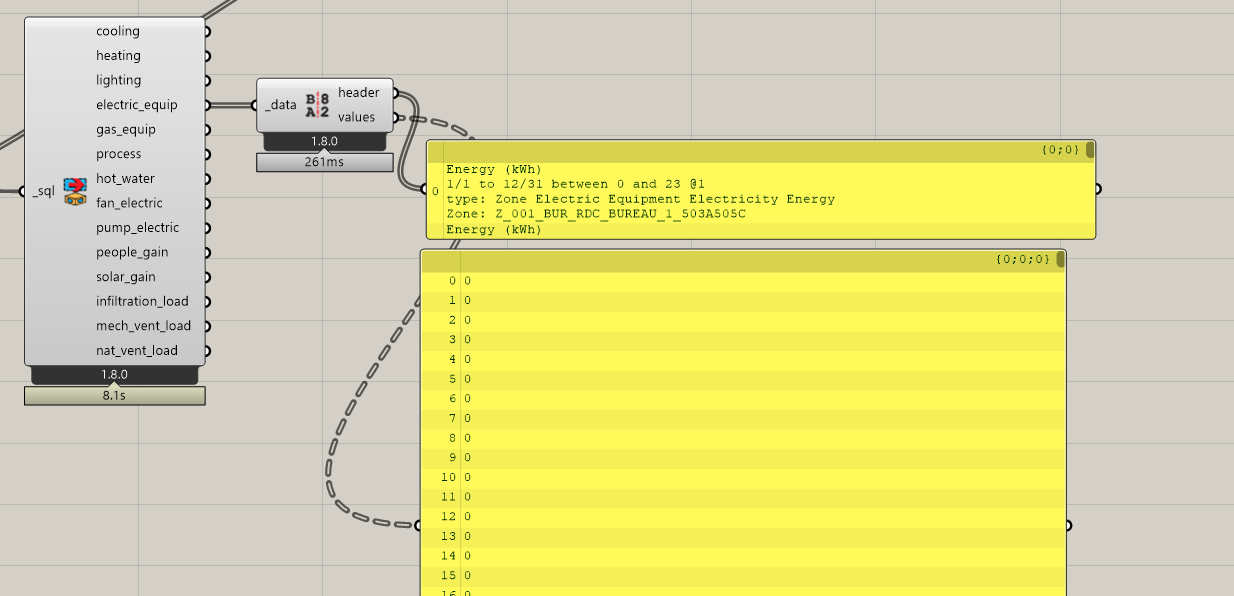This screenshot has height=596, width=1234.
Task: Select row 12 in the values panel
Action: (740, 517)
